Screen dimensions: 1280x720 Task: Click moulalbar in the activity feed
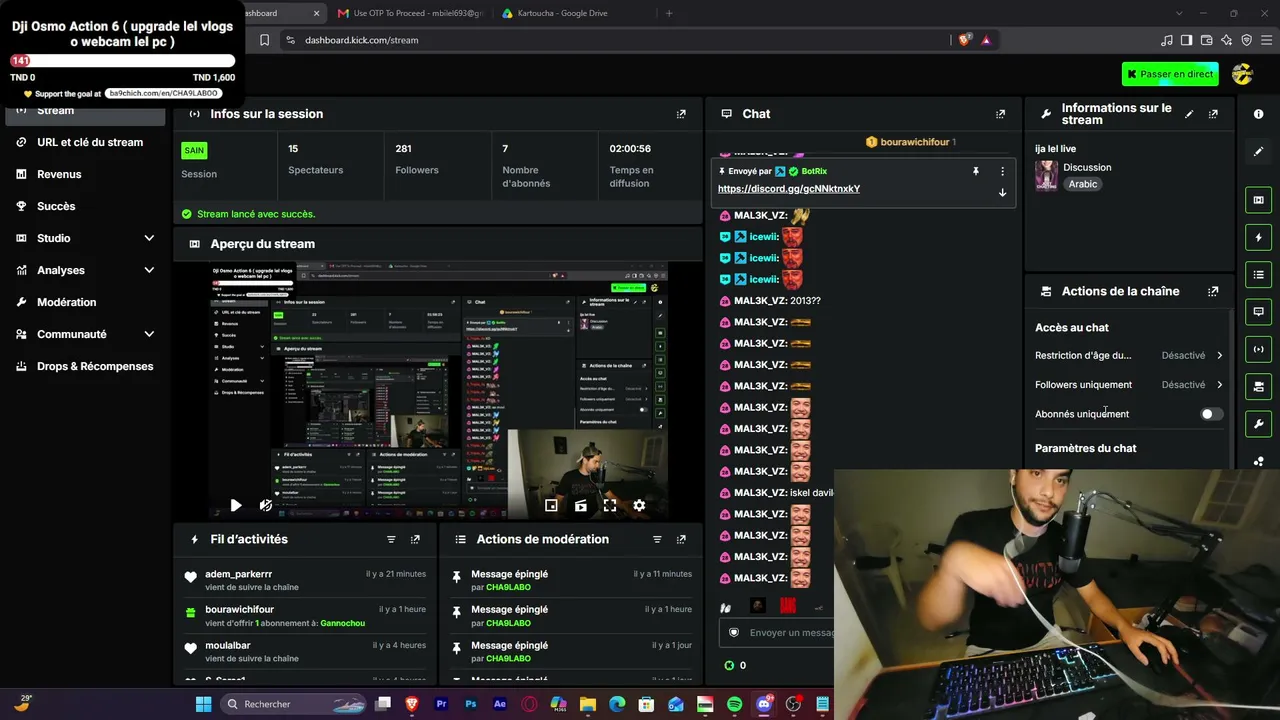coord(228,646)
